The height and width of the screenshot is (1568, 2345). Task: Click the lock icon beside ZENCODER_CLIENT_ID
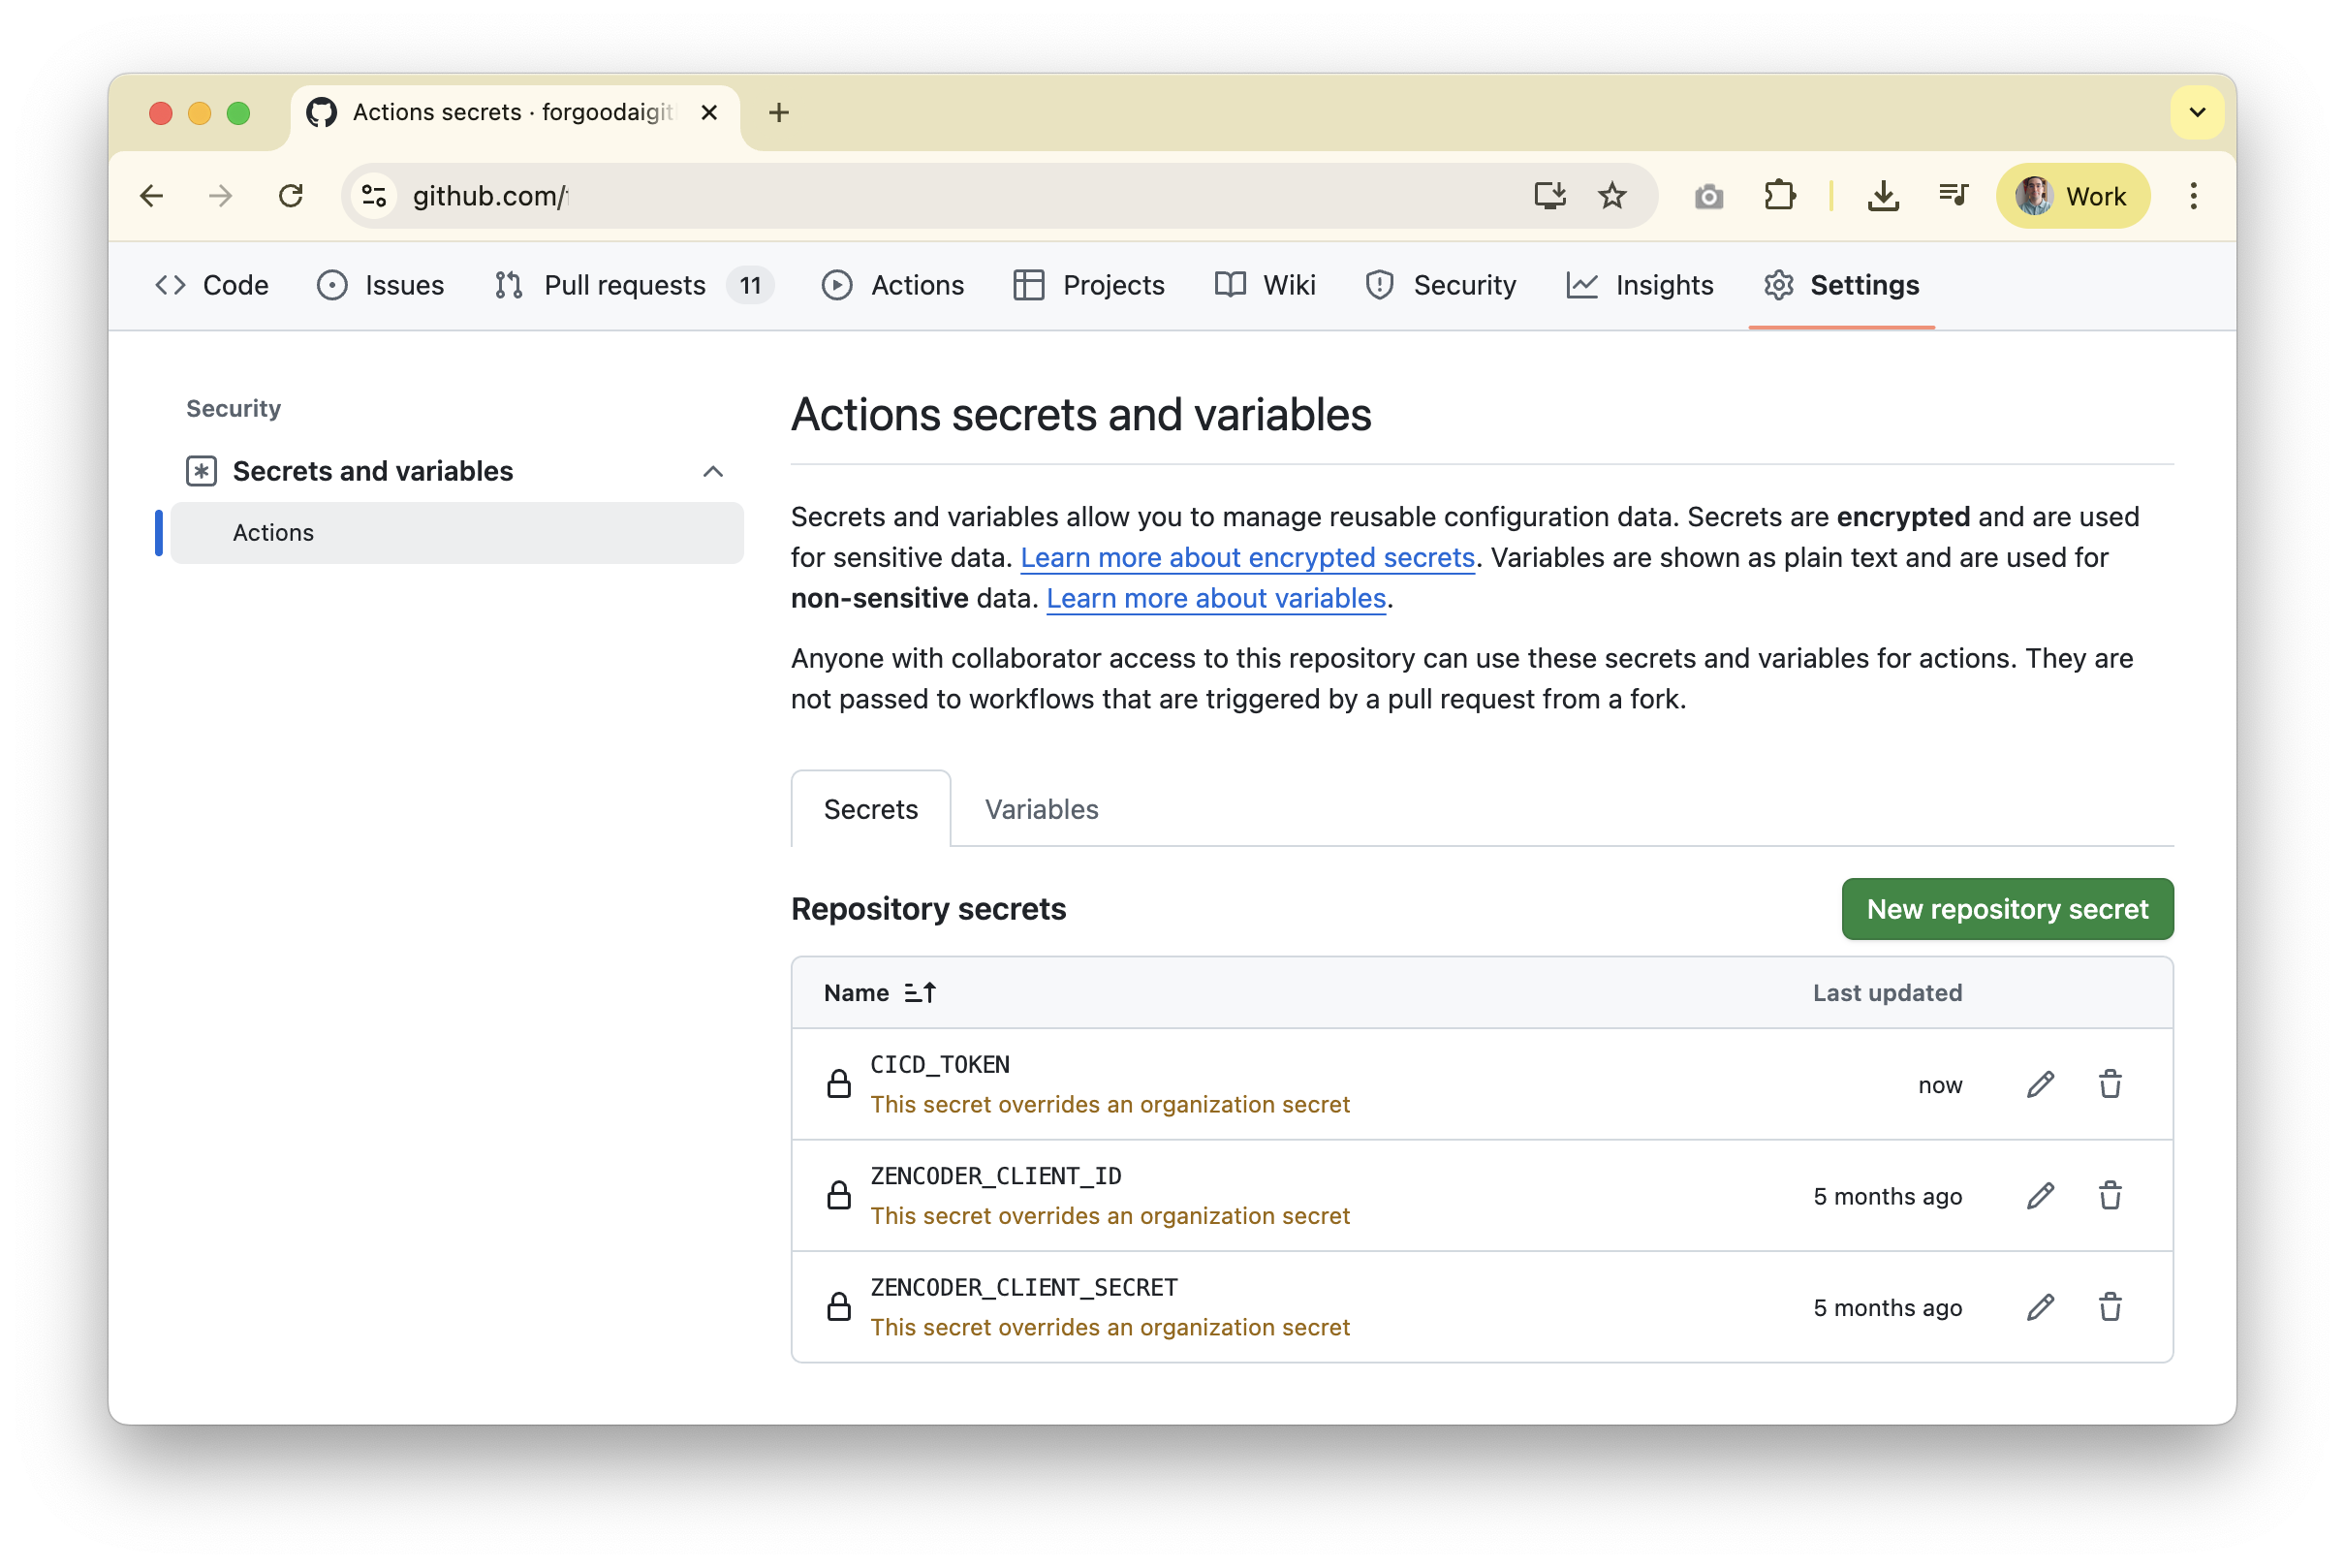[x=840, y=1195]
